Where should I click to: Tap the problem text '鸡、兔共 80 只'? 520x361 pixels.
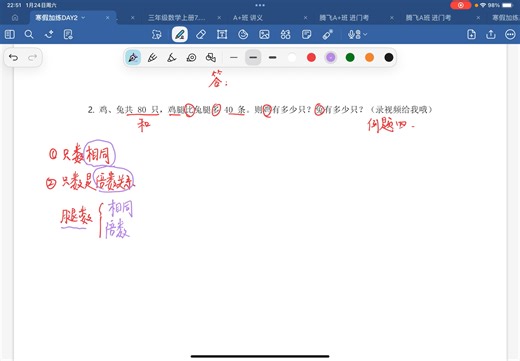click(x=129, y=109)
